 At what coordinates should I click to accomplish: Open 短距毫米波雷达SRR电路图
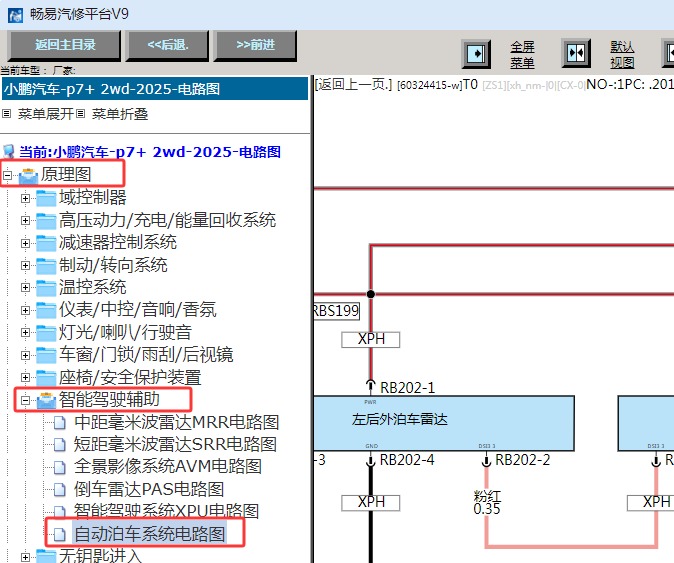tap(175, 444)
